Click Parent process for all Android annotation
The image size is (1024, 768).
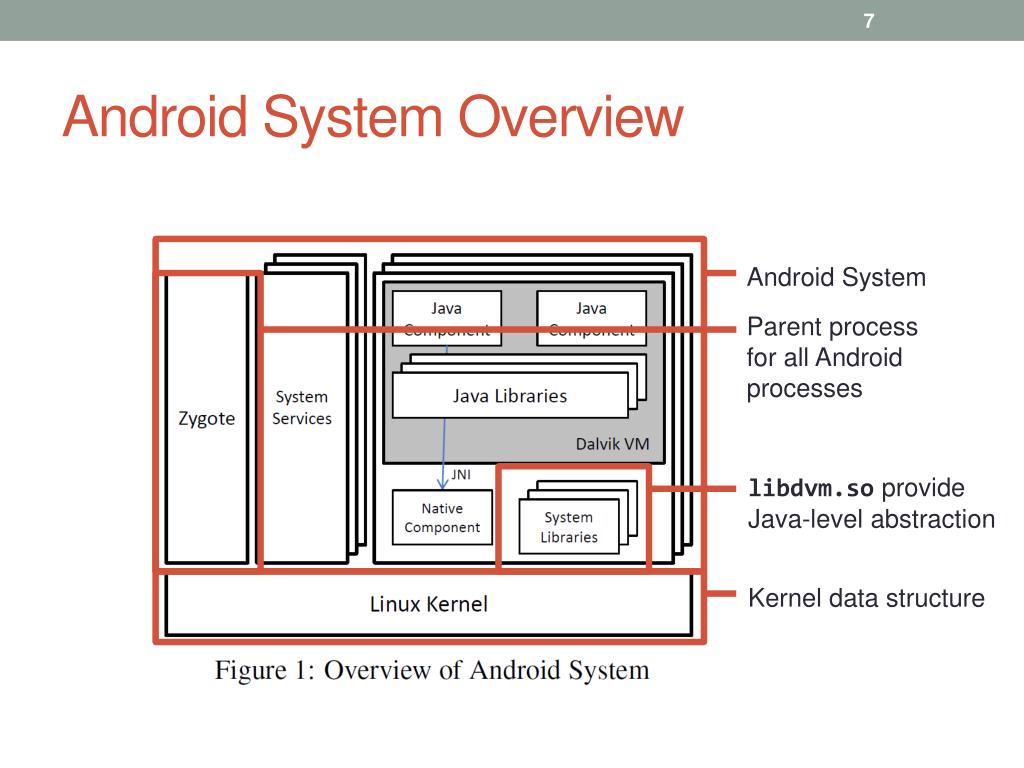coord(832,357)
